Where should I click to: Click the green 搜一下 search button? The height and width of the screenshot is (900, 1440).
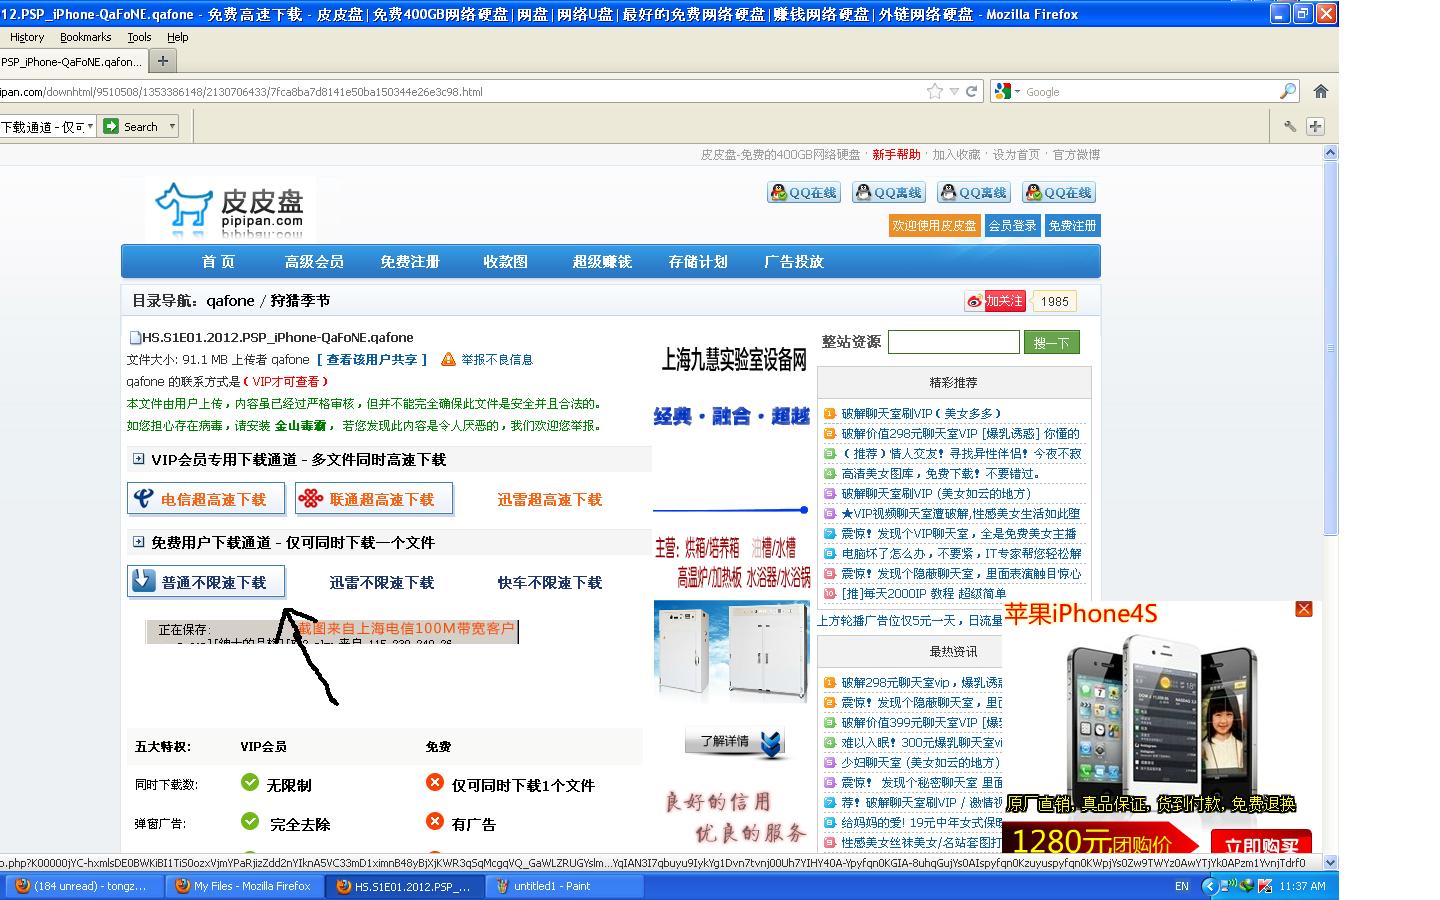click(x=1051, y=342)
